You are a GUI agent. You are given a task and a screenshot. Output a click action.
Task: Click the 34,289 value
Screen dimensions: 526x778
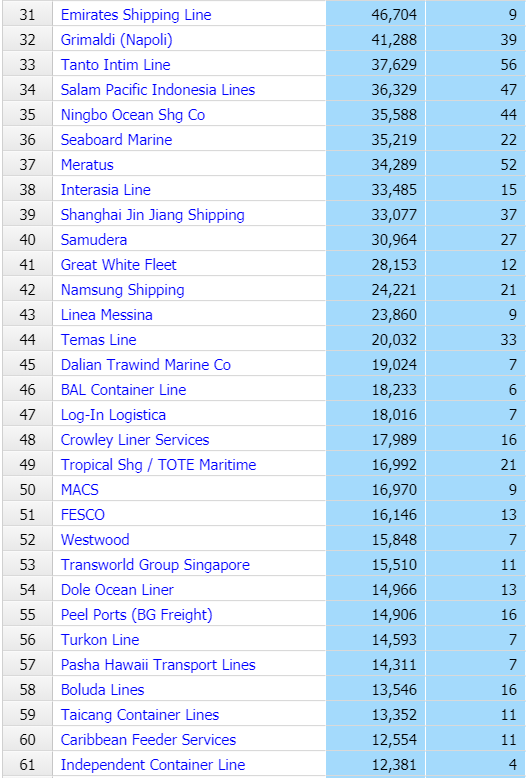click(x=376, y=165)
